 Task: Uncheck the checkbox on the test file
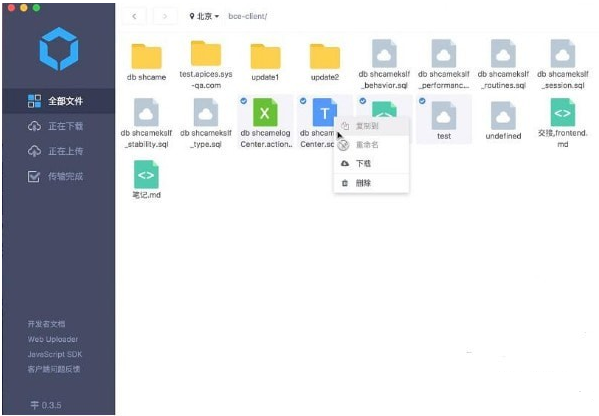click(x=422, y=101)
